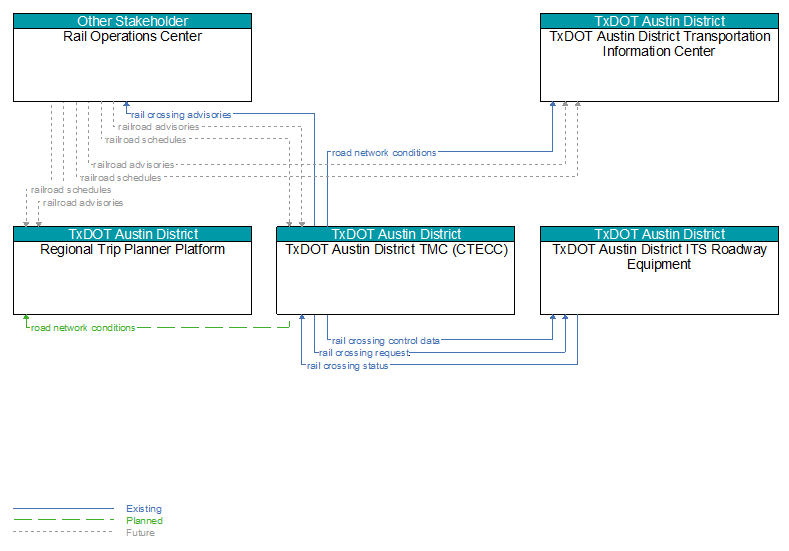Select the Rail Operations Center box
The image size is (789, 551).
coord(132,57)
